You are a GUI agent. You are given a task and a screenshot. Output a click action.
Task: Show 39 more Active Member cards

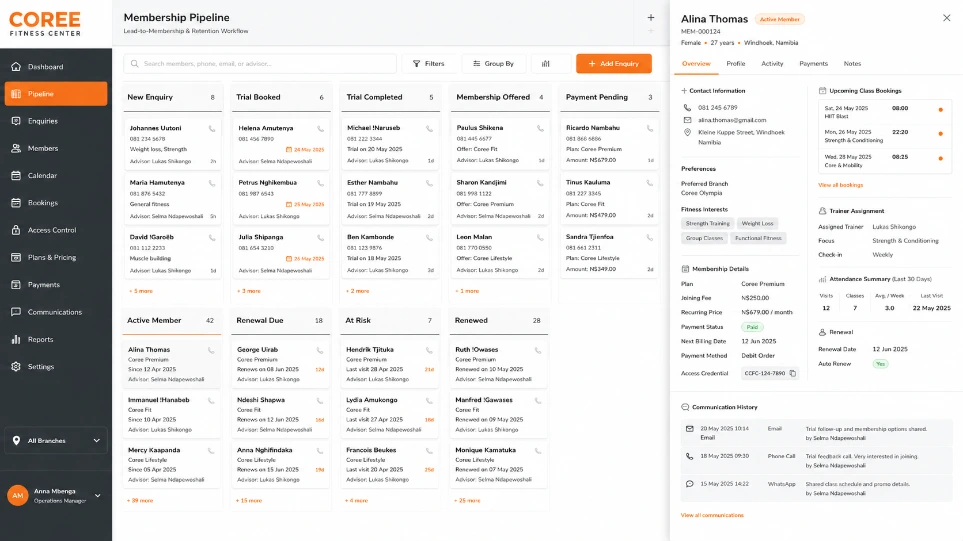tap(140, 500)
